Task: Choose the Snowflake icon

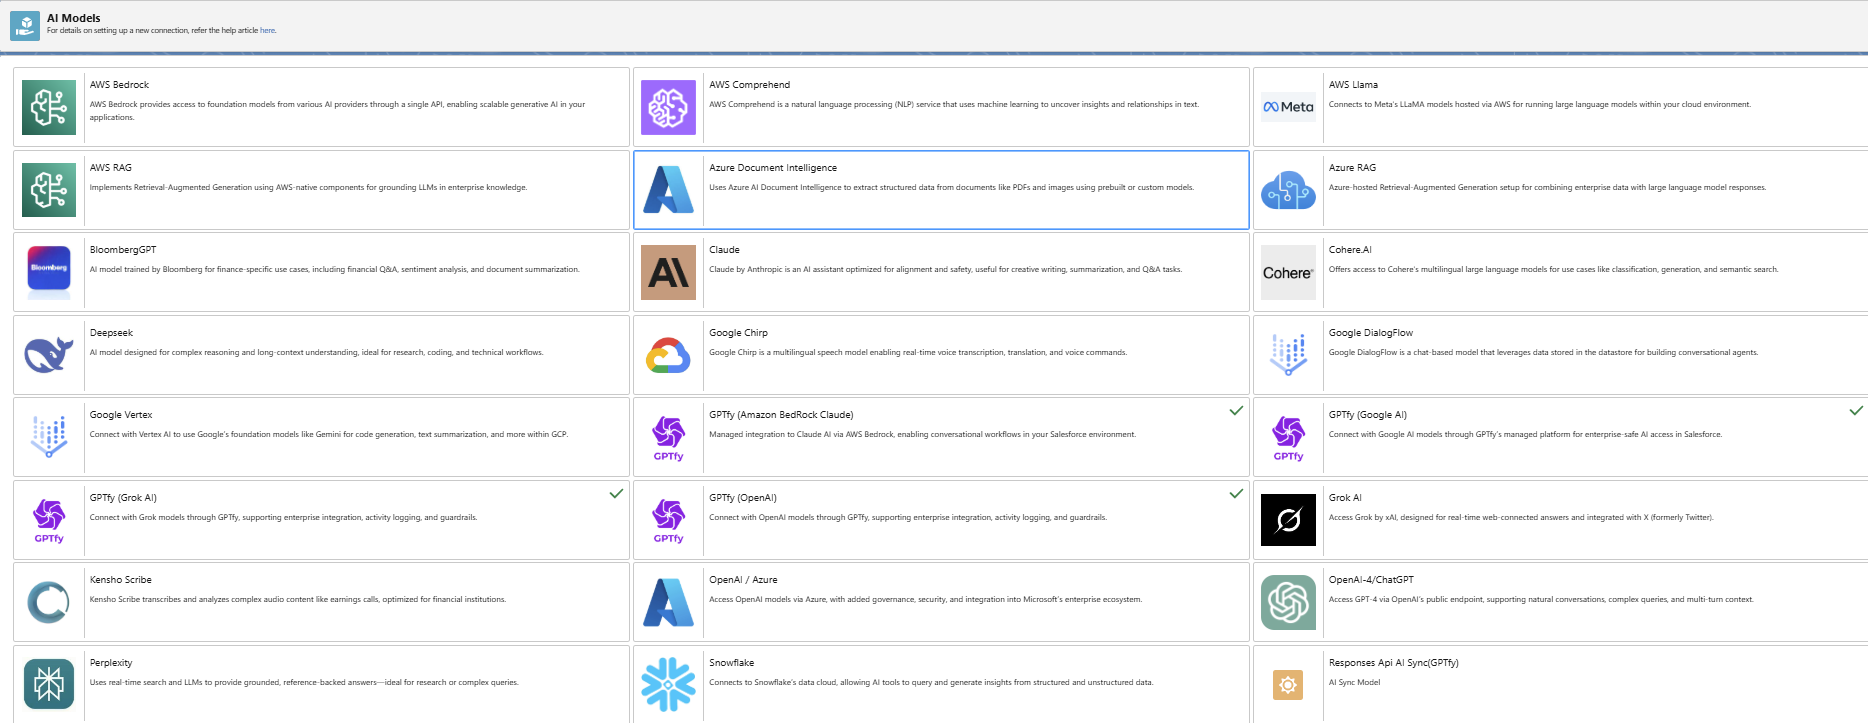Action: click(x=668, y=685)
